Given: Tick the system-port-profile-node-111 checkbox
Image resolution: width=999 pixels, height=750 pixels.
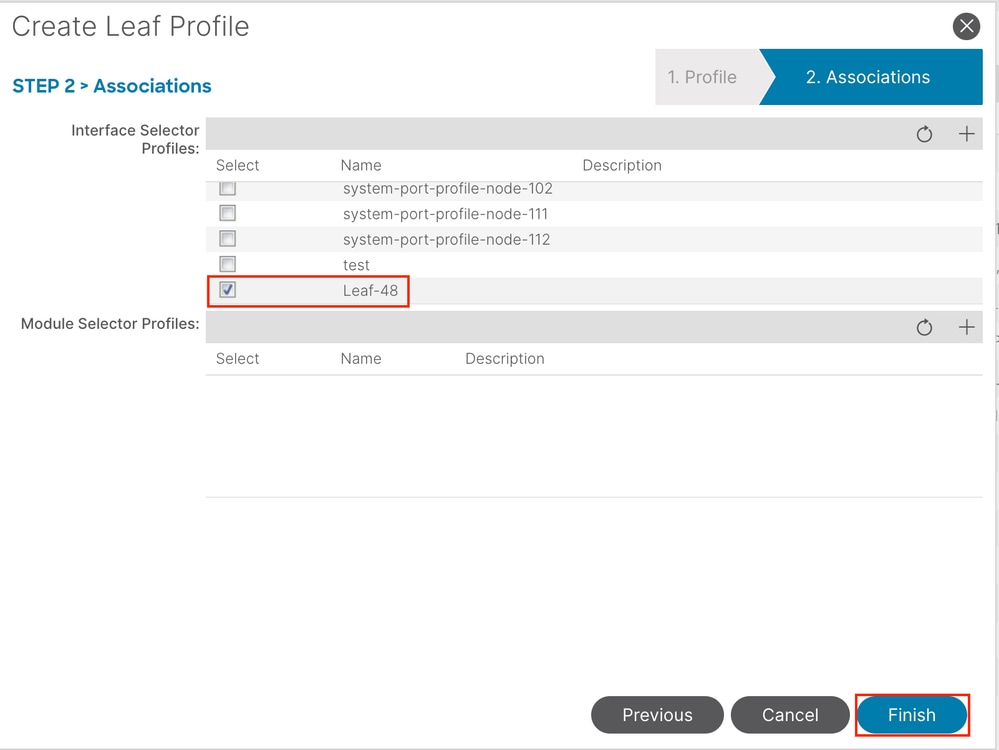Looking at the screenshot, I should click(x=228, y=213).
